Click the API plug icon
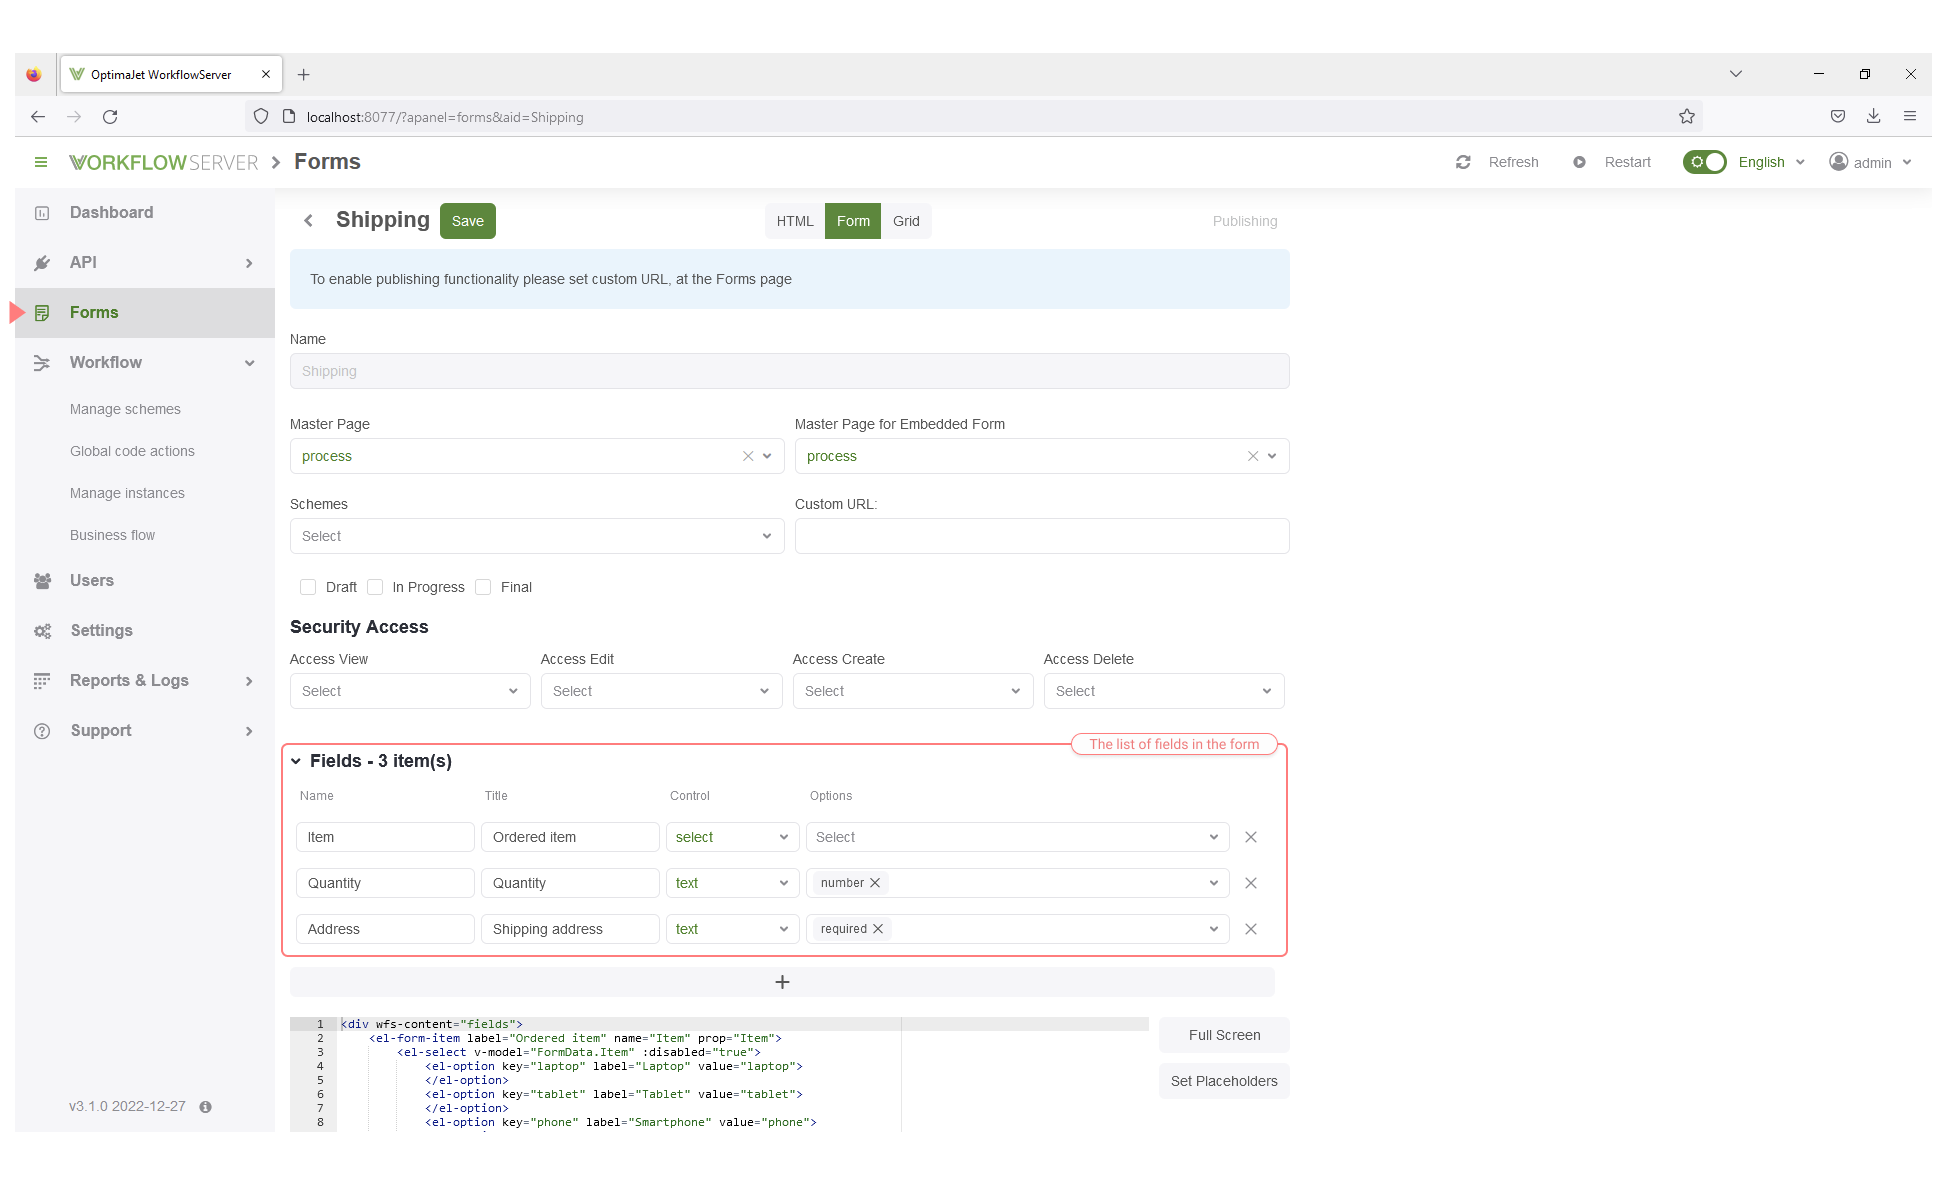The width and height of the screenshot is (1948, 1186). tap(42, 263)
